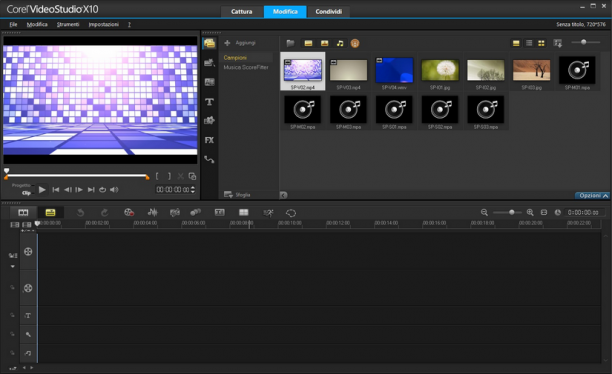Screen dimensions: 612x374
Task: Open the Multi-Camera Editor icon
Action: 244,212
